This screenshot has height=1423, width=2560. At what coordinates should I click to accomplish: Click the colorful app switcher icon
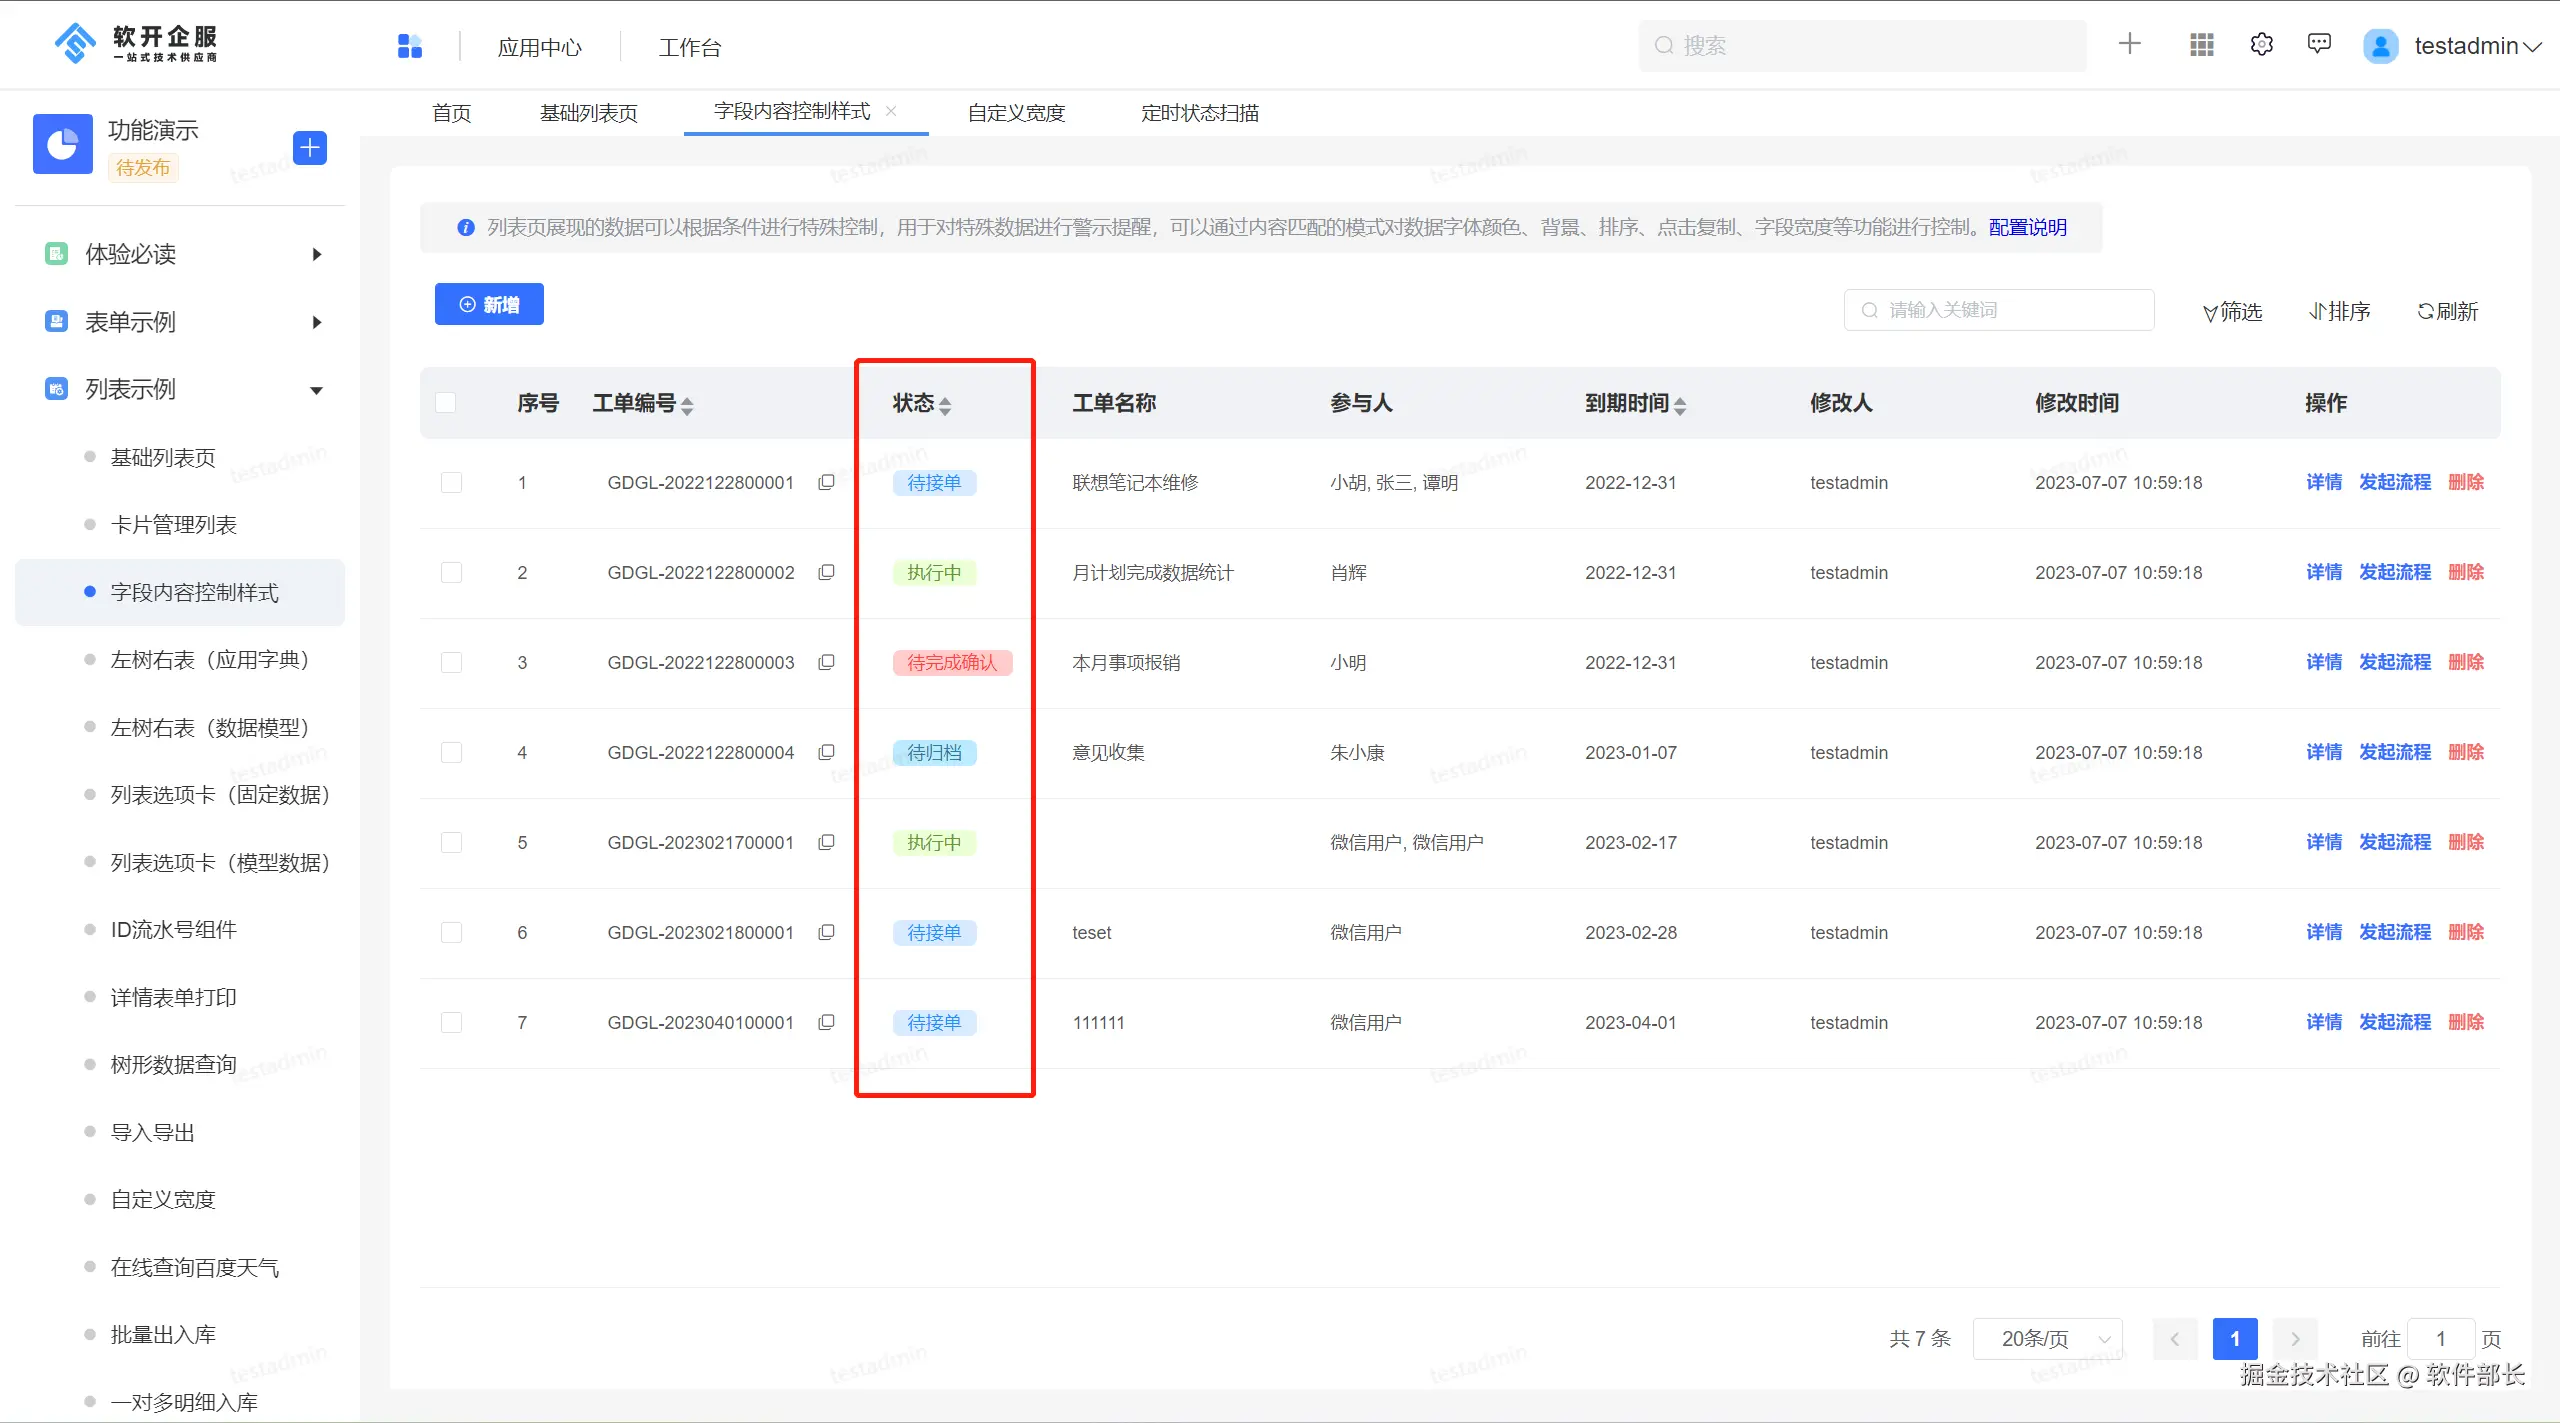pyautogui.click(x=410, y=46)
